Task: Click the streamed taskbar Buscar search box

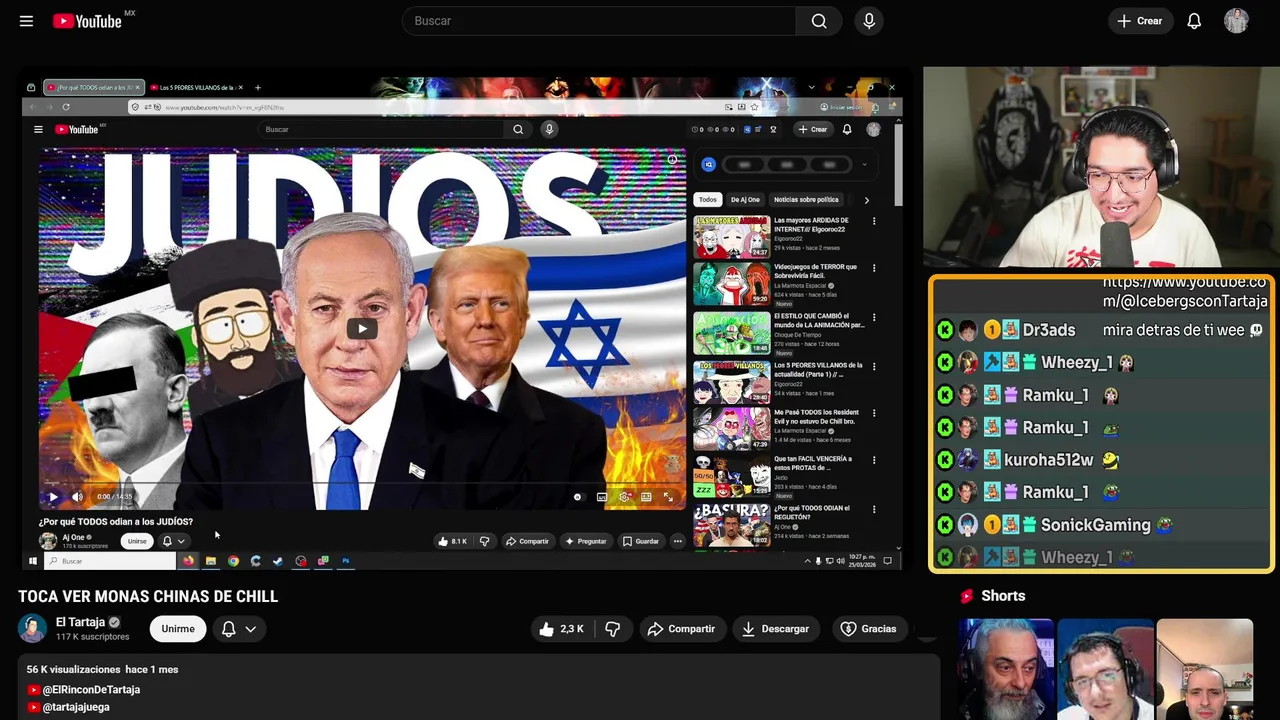Action: pos(111,561)
